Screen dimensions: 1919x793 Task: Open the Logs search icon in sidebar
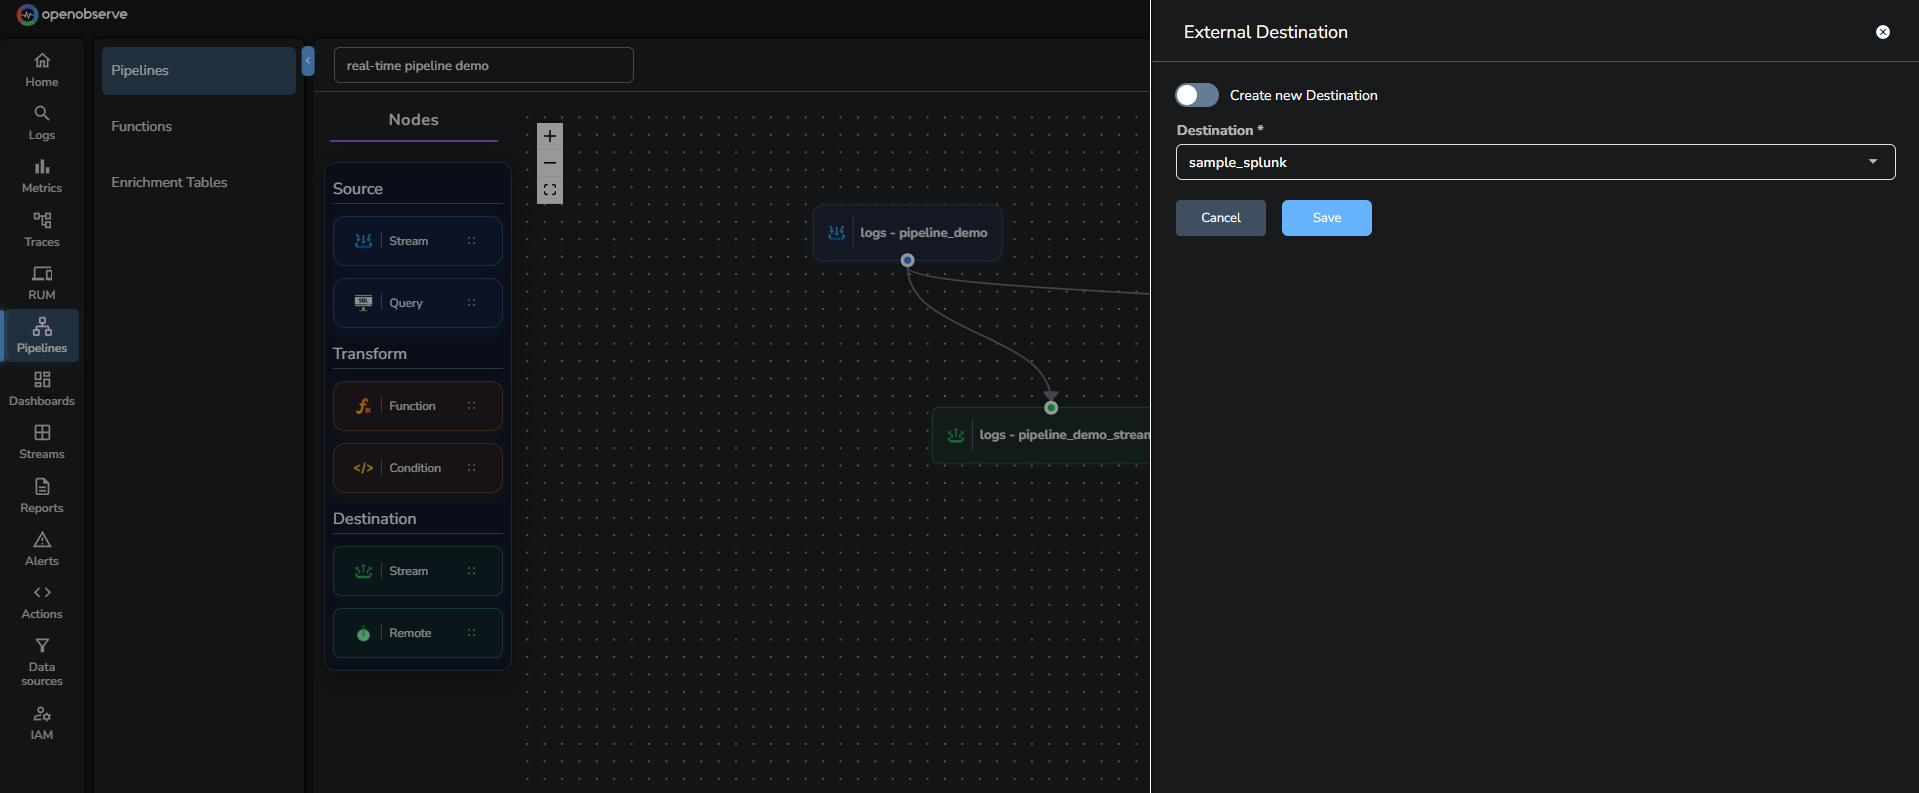point(41,114)
